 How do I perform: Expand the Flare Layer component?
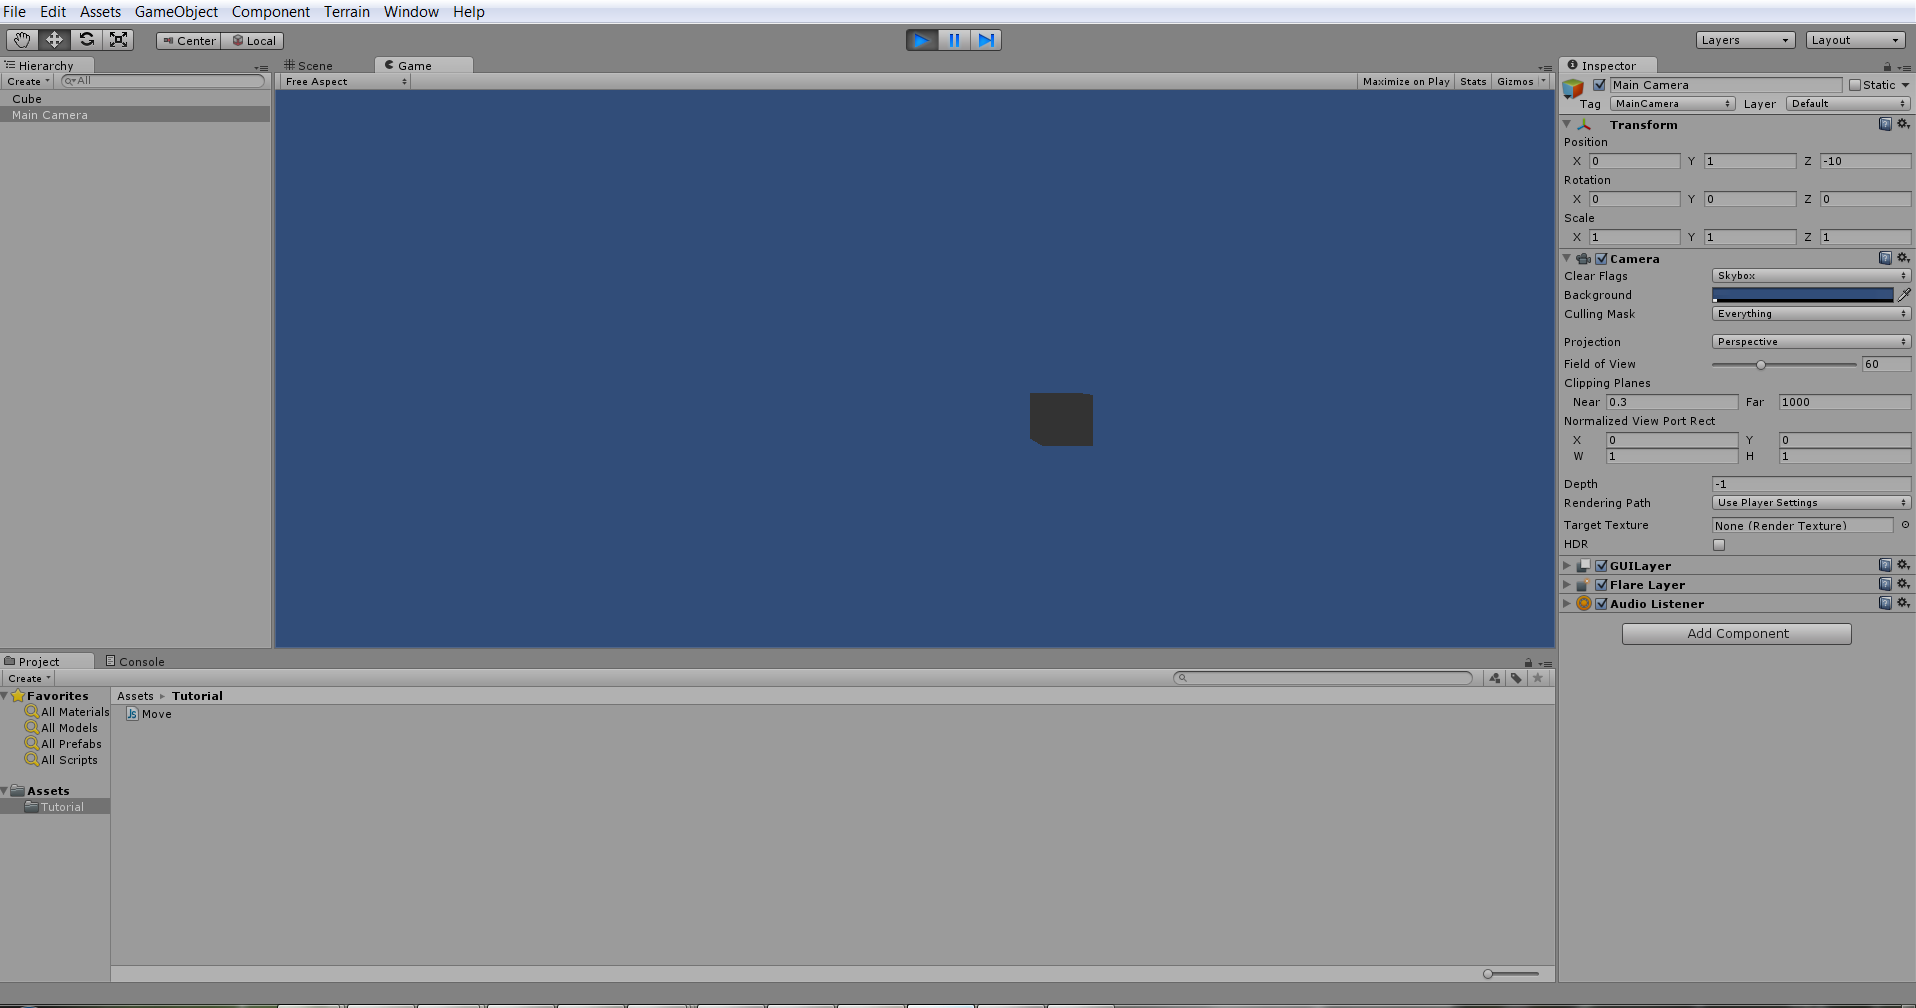click(1567, 585)
